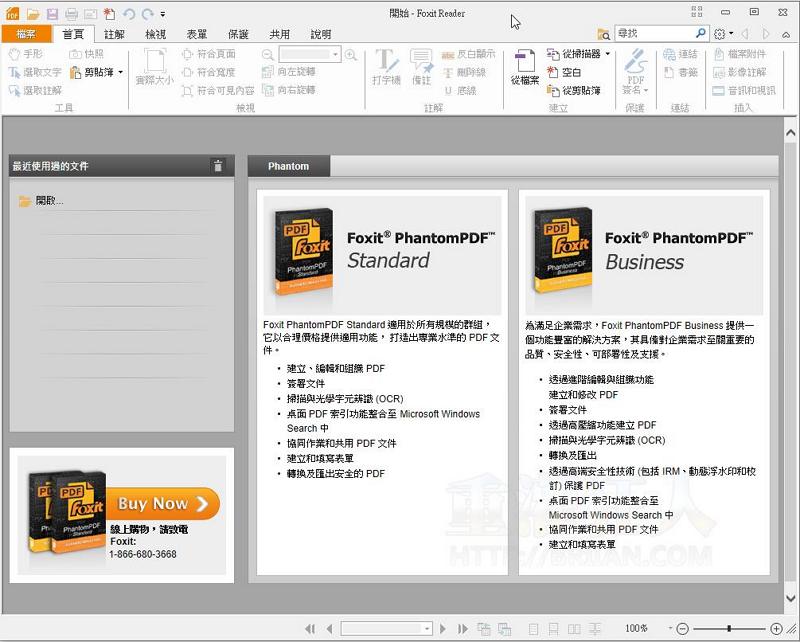The image size is (800, 642).
Task: Click 向左旋轉 rotate left
Action: point(288,72)
